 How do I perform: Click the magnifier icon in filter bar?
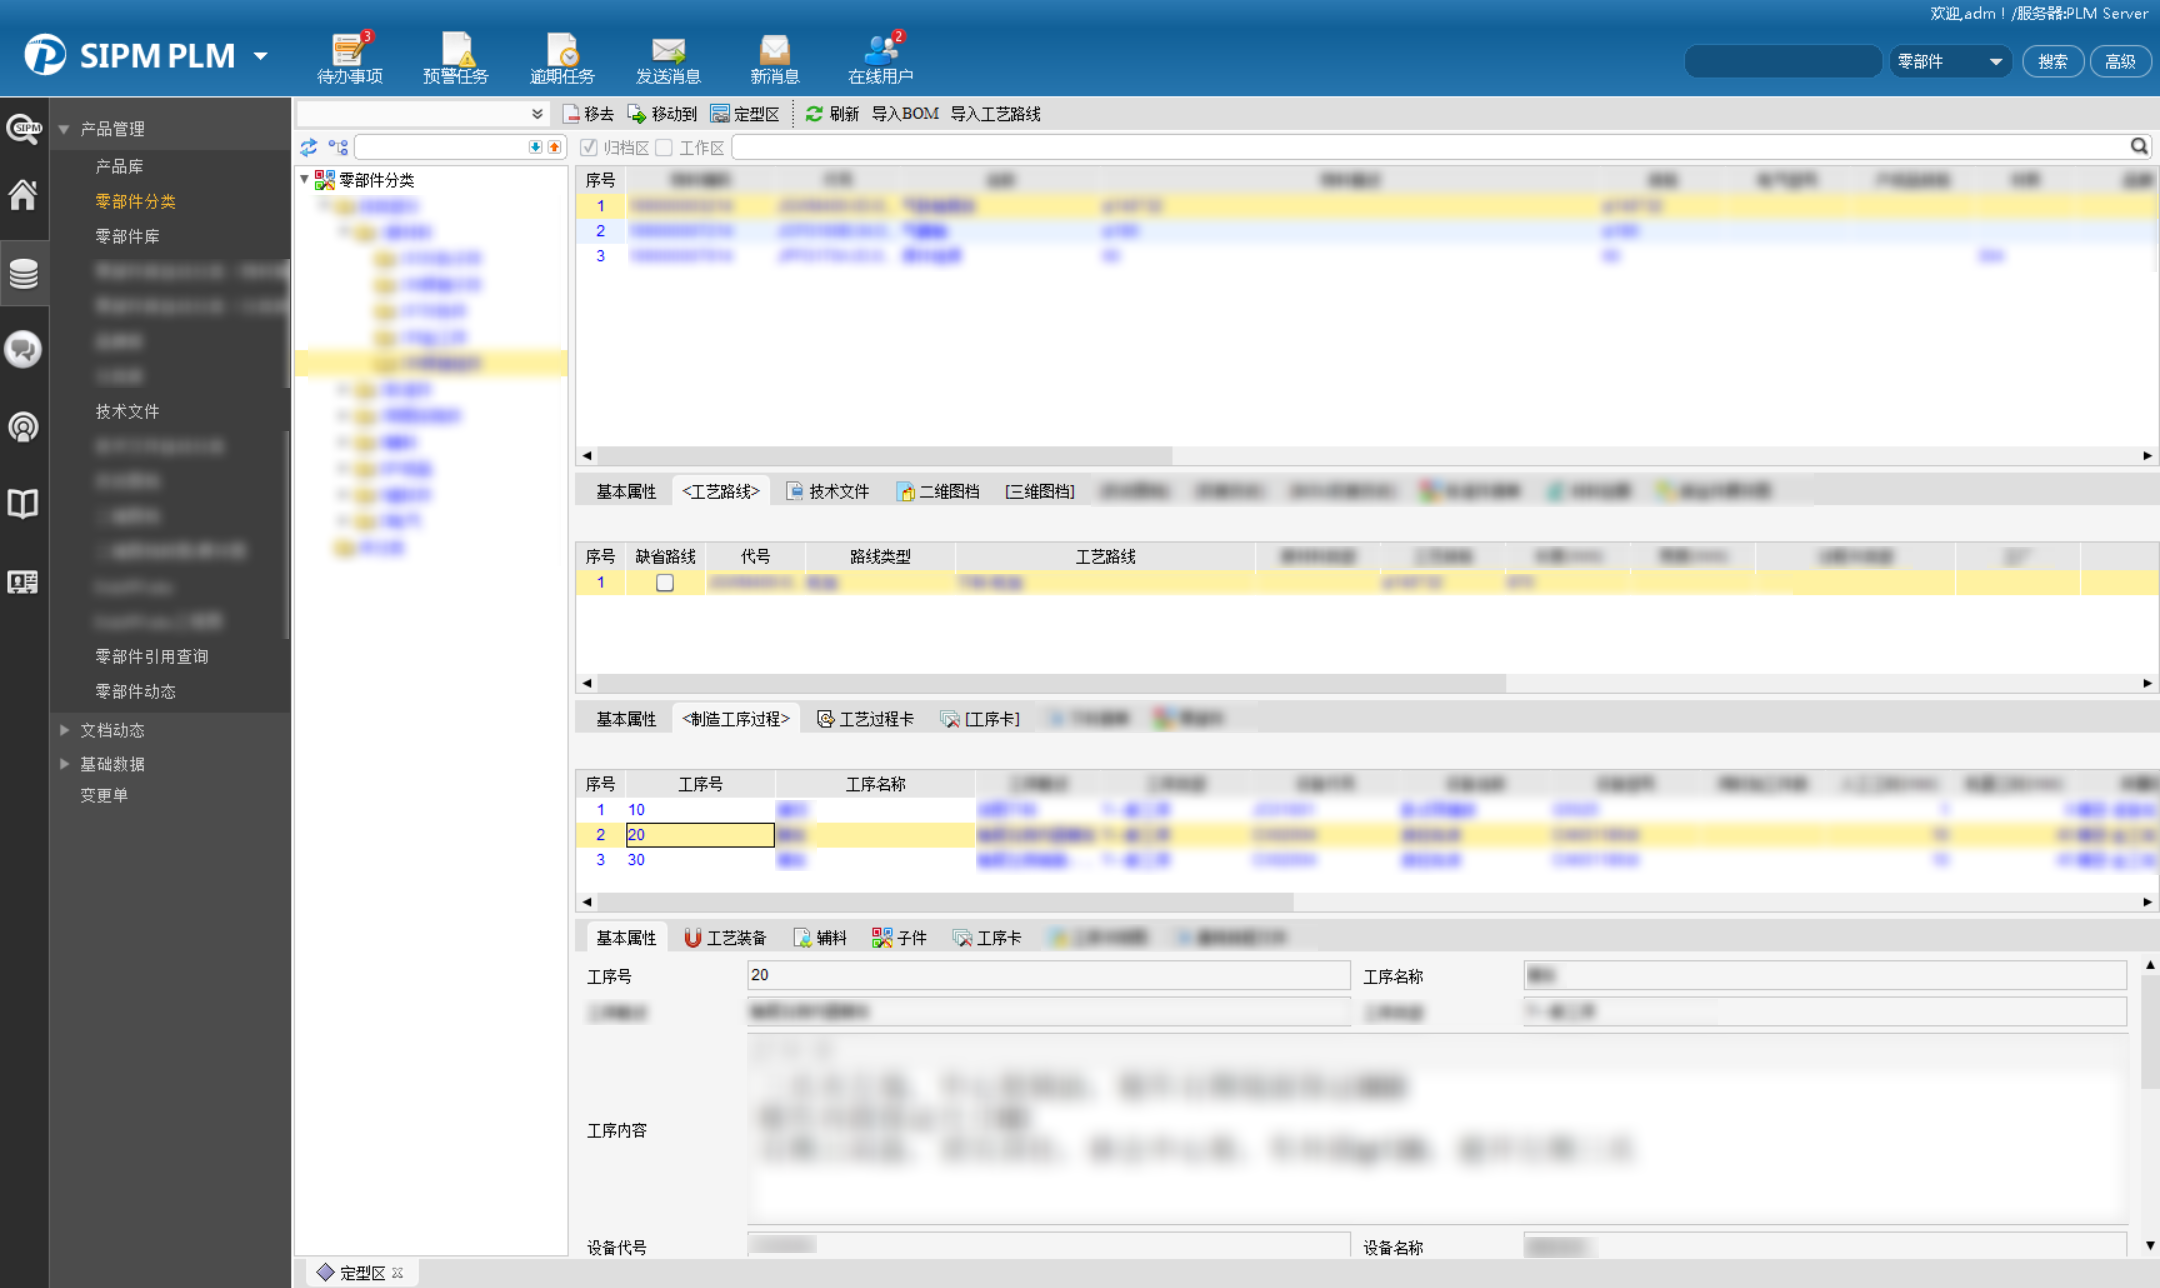tap(2138, 147)
